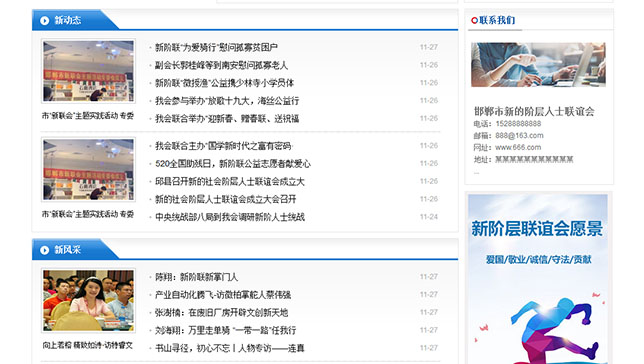Open article 520全国助残日，新阶联公益志愿者献爱心
Screen dimensions: 644x364
pyautogui.click(x=233, y=164)
